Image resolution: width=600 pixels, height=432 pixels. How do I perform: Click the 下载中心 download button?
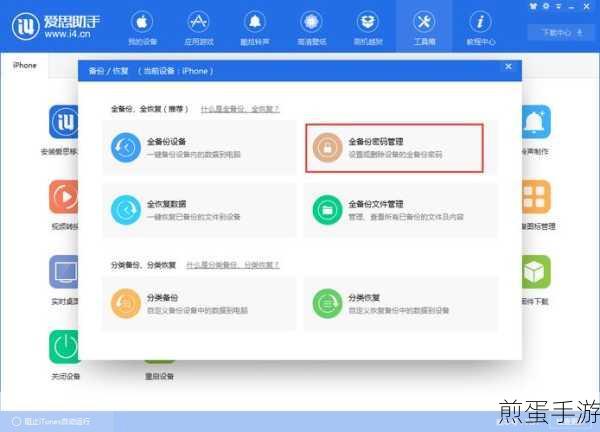[x=562, y=33]
